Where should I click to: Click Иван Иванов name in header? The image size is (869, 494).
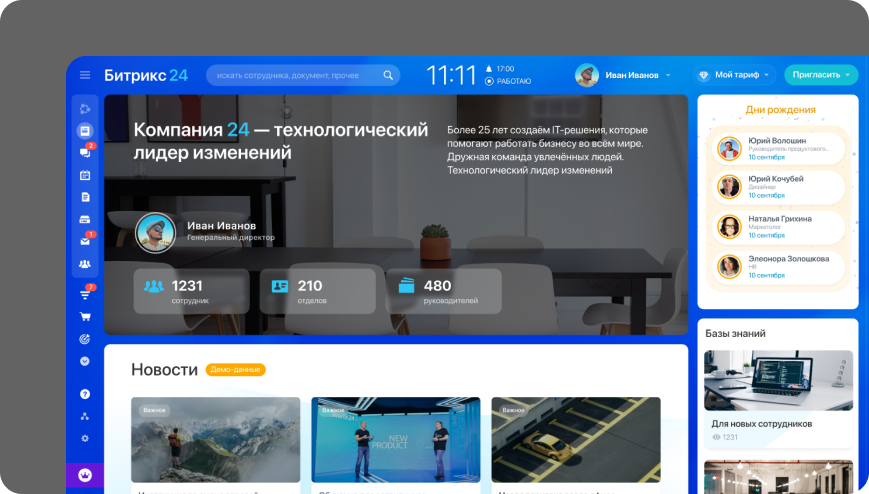coord(632,75)
